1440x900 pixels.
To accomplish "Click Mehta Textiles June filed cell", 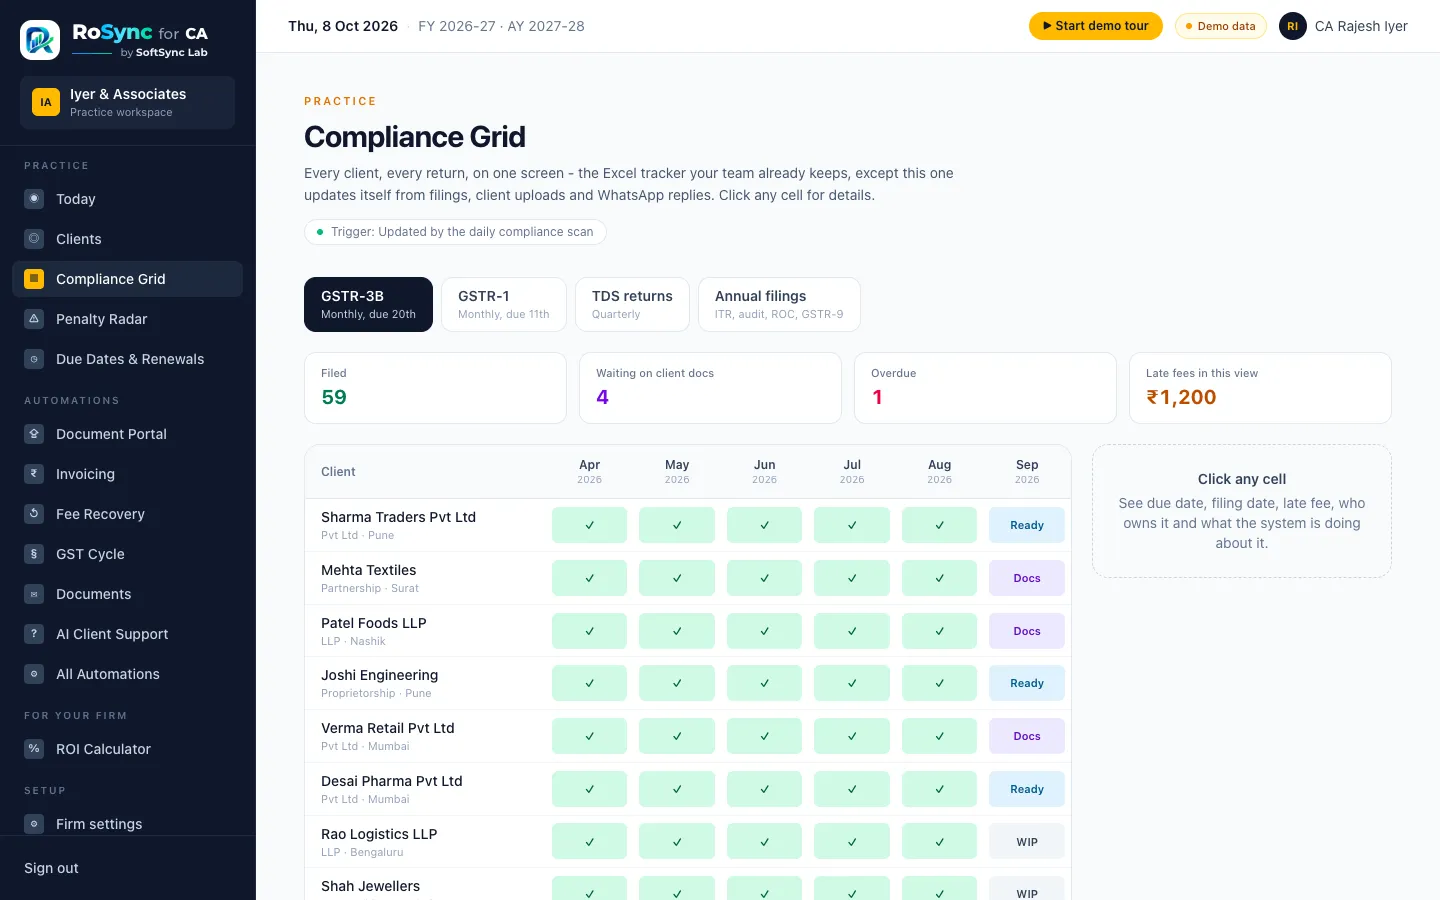I will [x=765, y=578].
